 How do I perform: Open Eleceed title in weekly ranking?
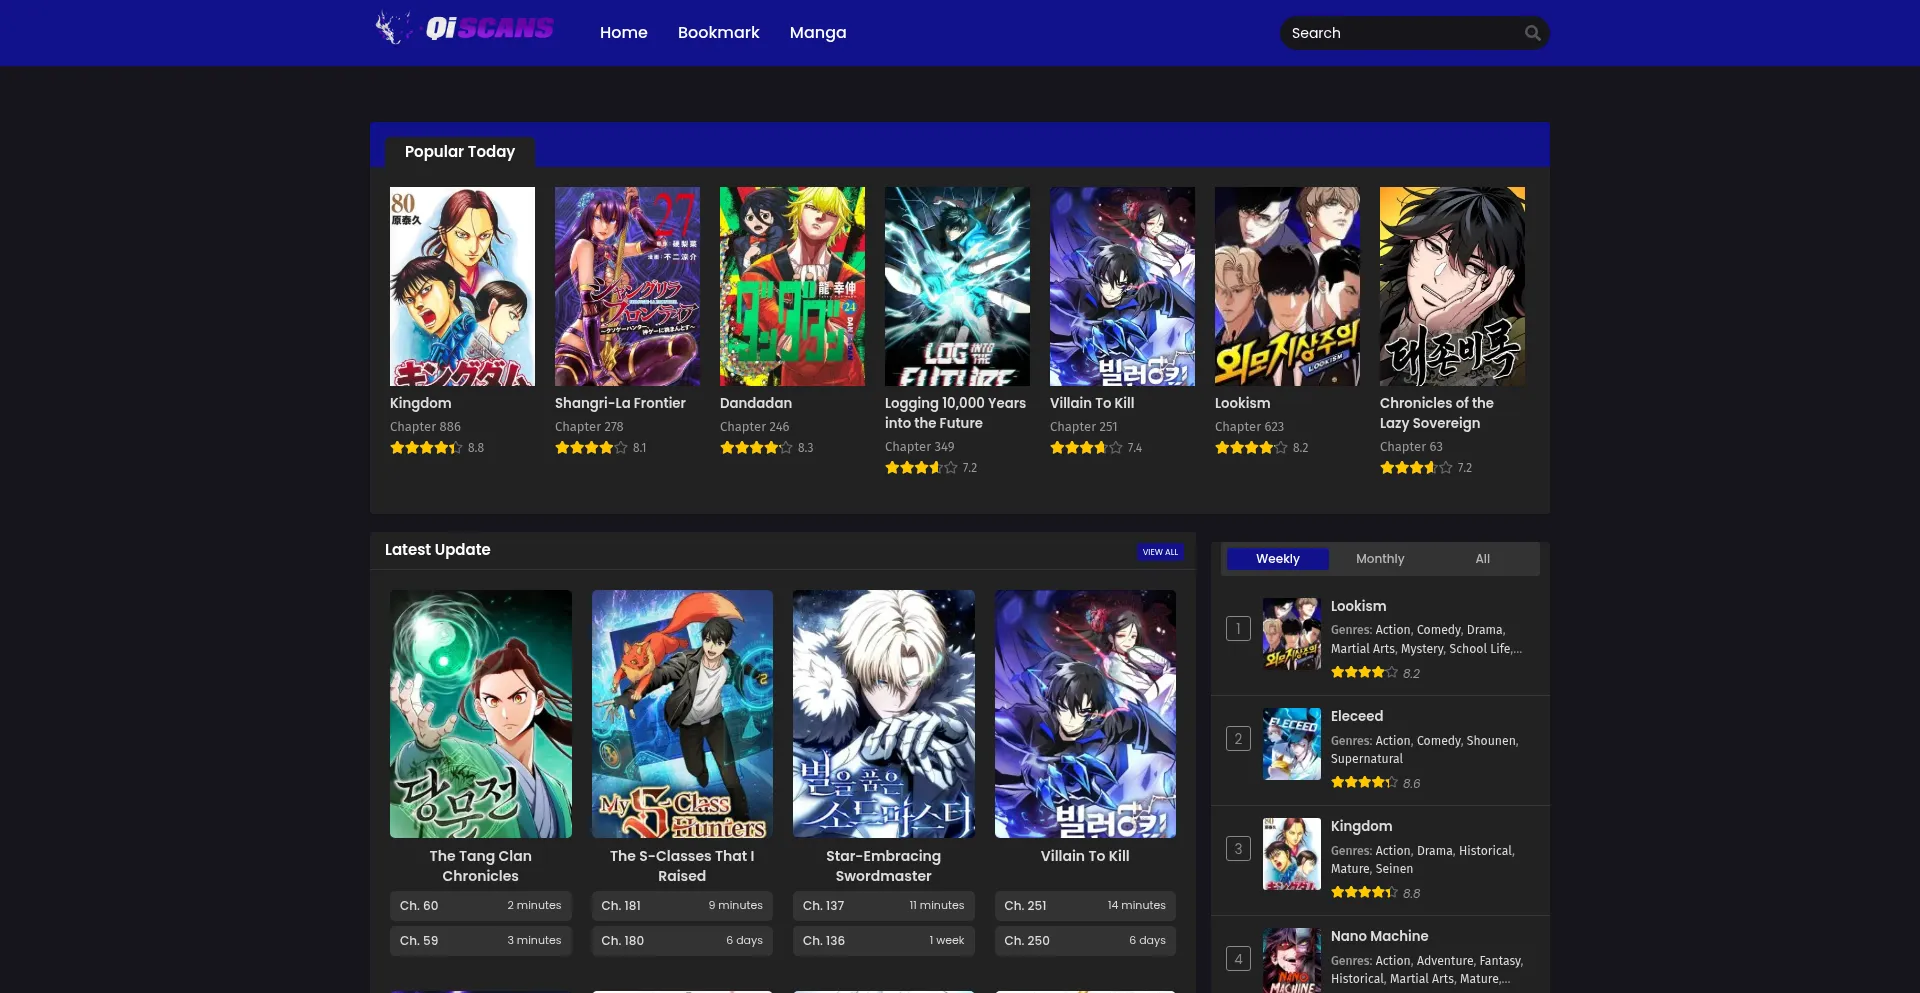pyautogui.click(x=1357, y=716)
